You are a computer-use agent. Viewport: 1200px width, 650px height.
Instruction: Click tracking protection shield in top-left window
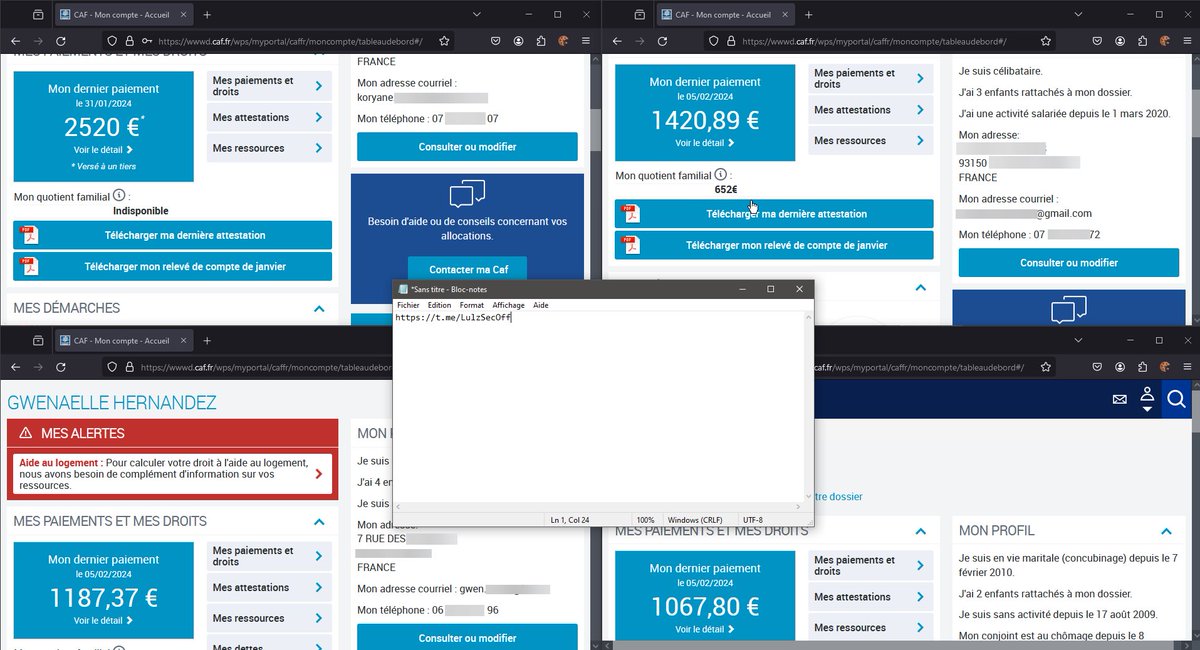pyautogui.click(x=113, y=41)
